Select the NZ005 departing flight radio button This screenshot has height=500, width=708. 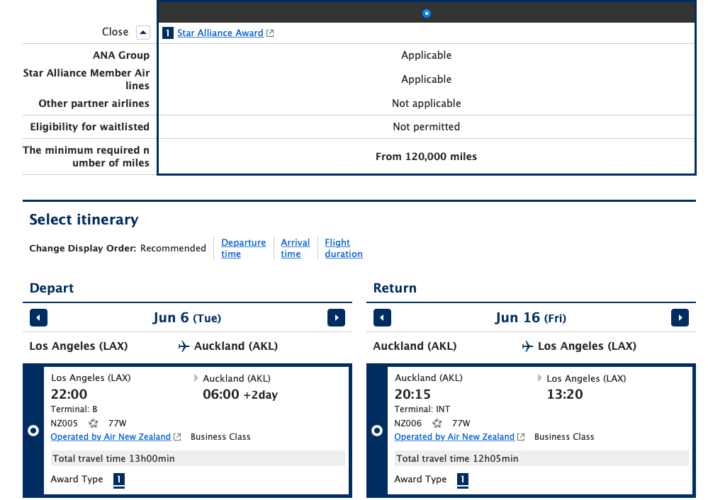tap(33, 430)
